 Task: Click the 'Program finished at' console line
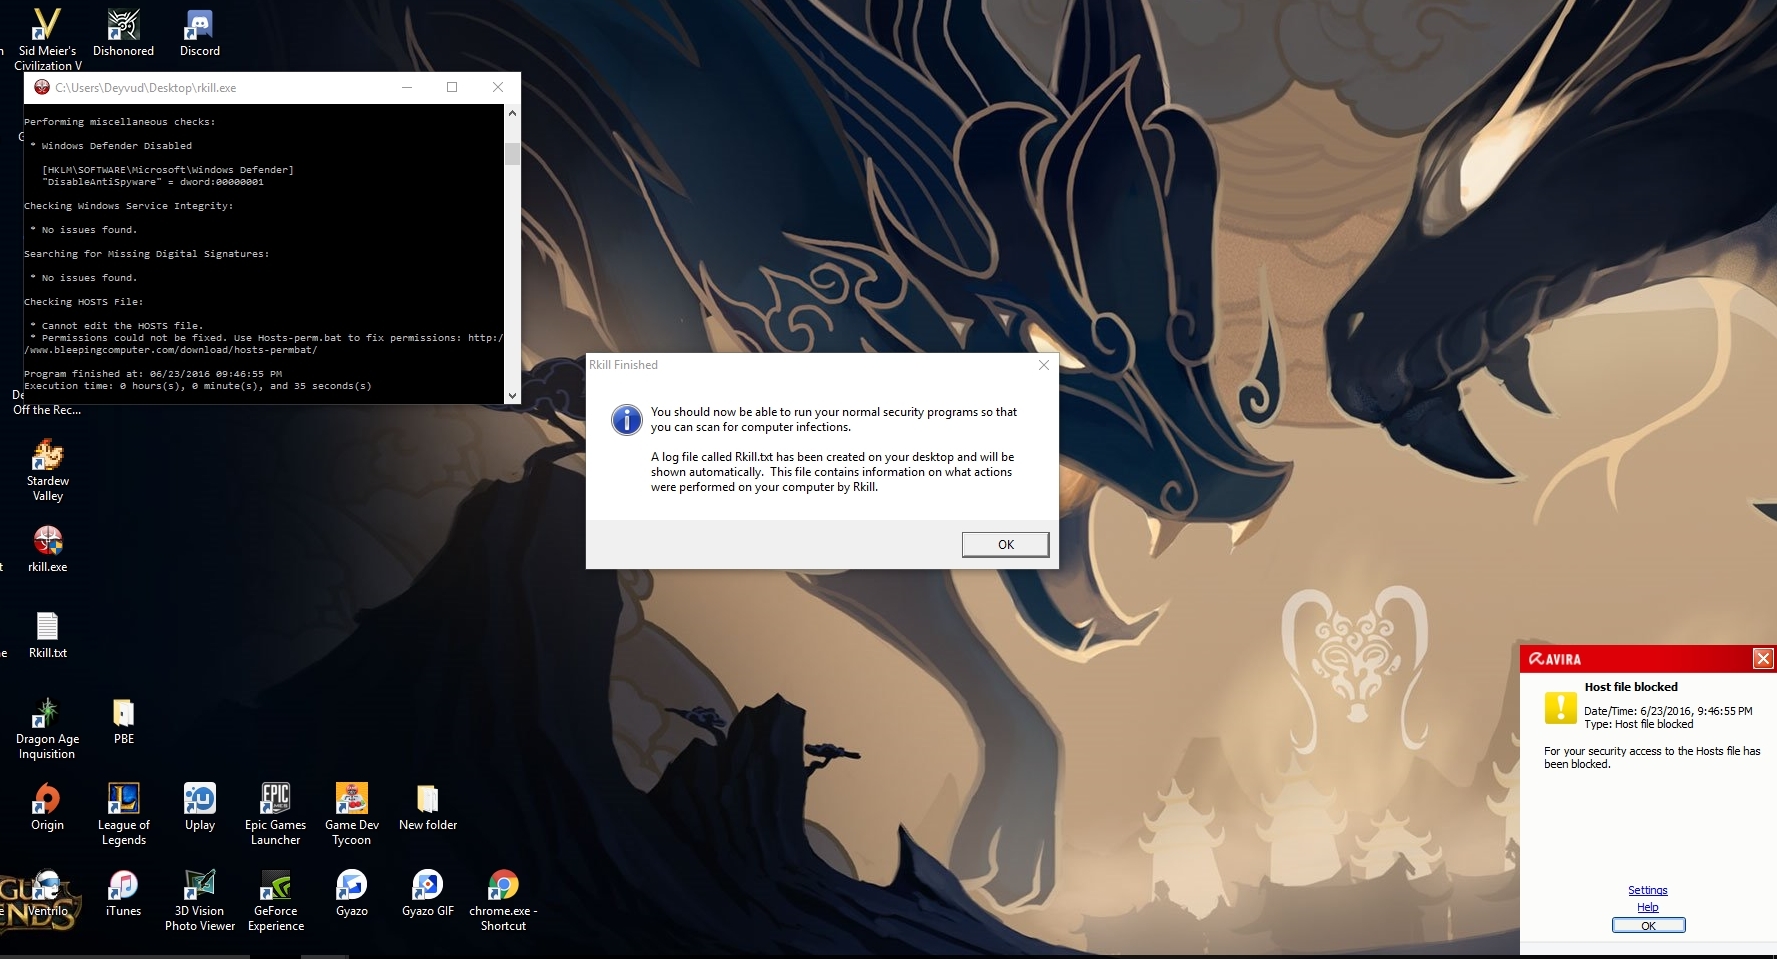(153, 374)
